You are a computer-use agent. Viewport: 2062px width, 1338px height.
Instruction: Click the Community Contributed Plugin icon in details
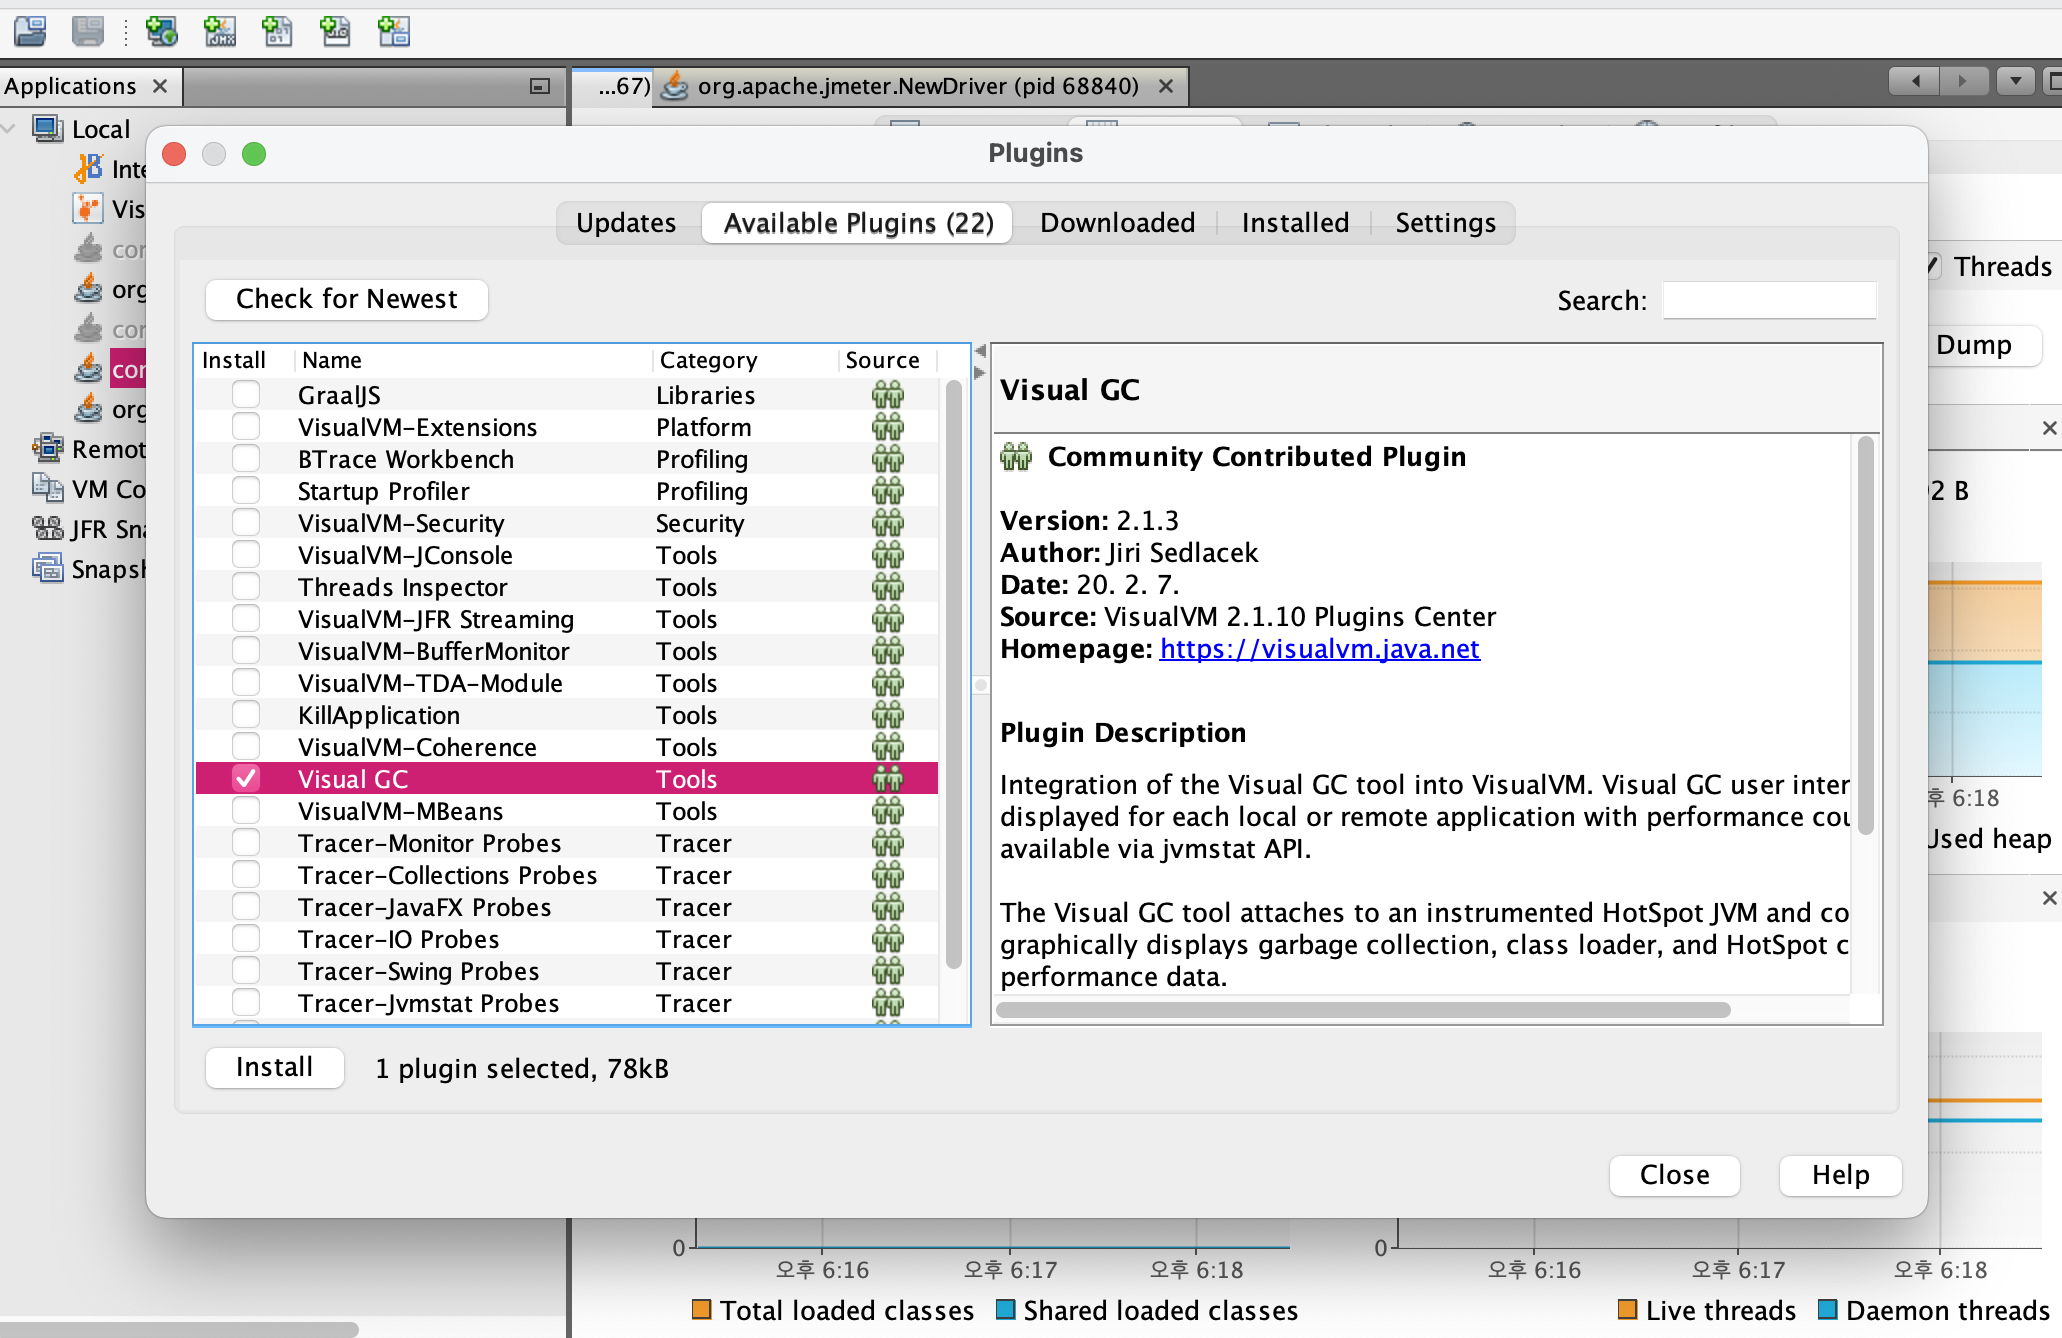pos(1016,457)
